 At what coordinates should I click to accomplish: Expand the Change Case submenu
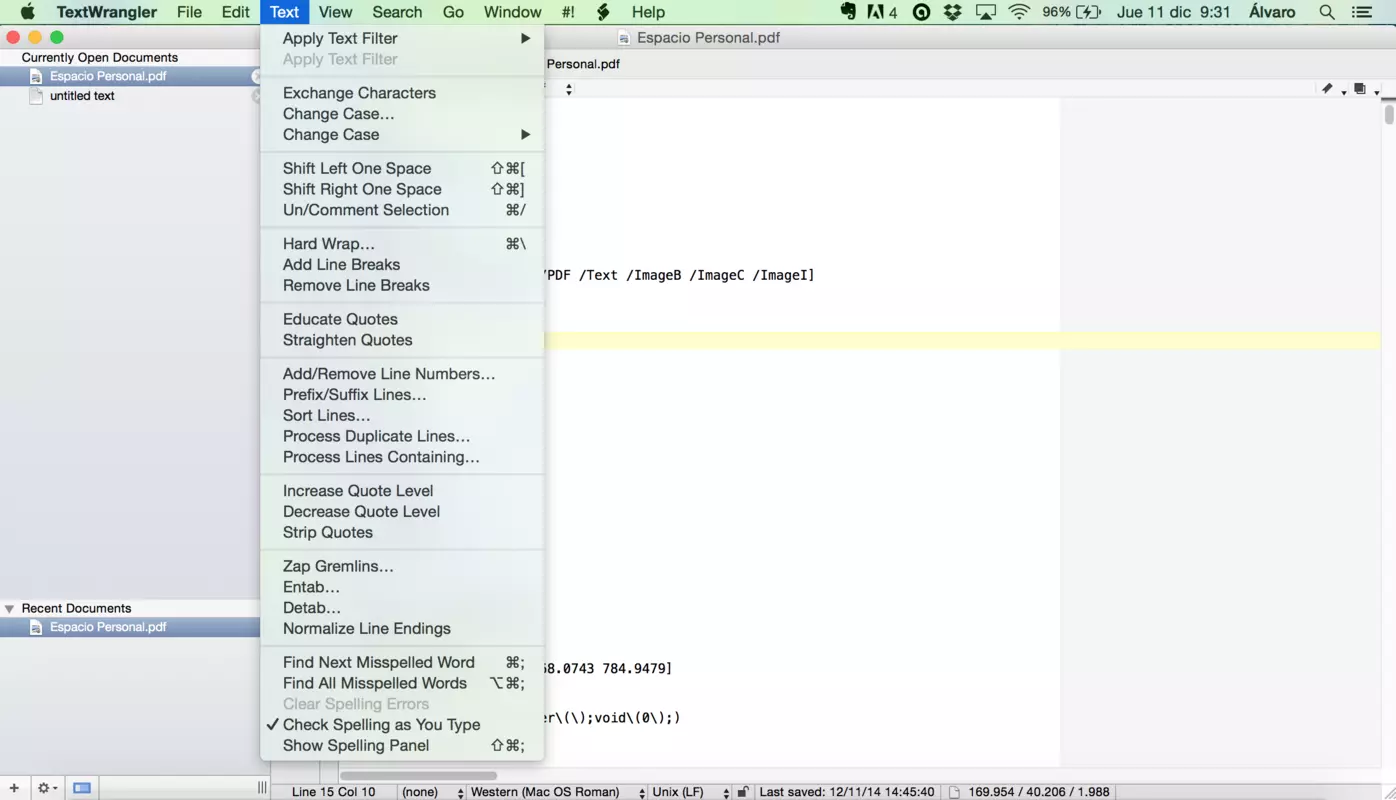402,135
